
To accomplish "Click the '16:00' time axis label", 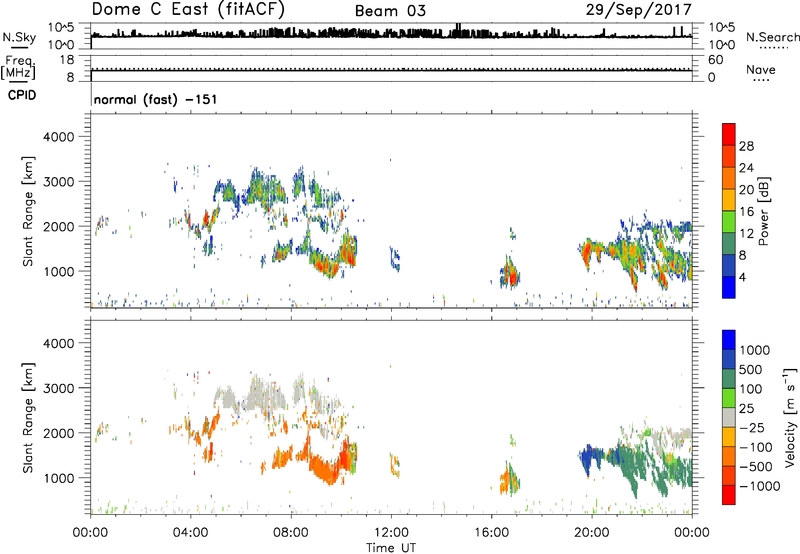I will point(491,533).
